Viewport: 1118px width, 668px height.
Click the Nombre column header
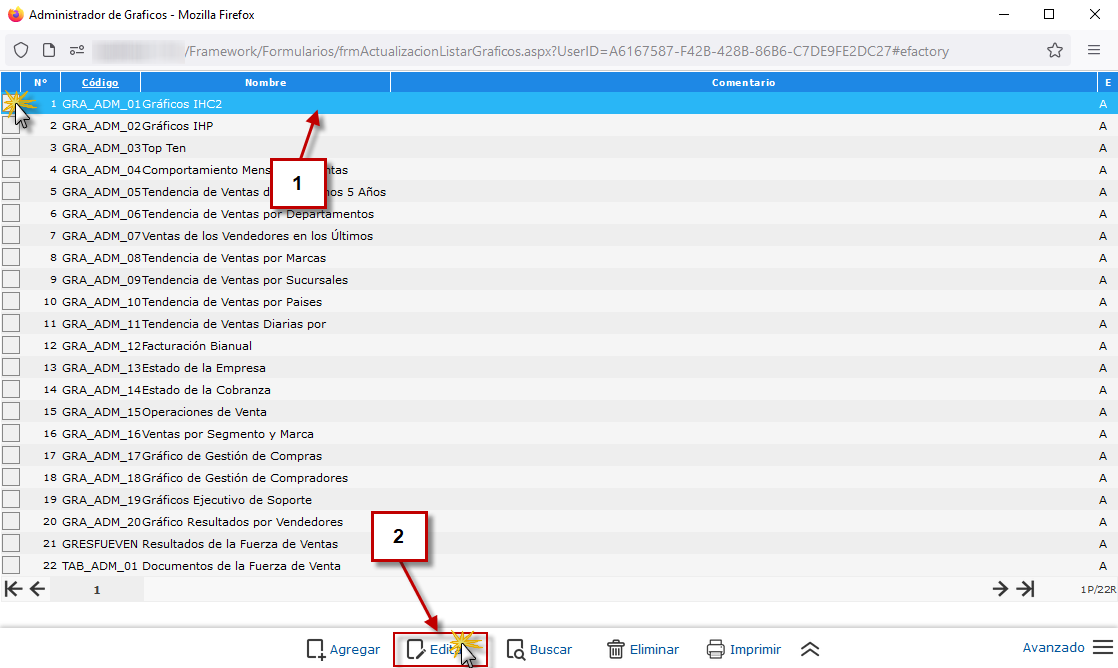(265, 83)
